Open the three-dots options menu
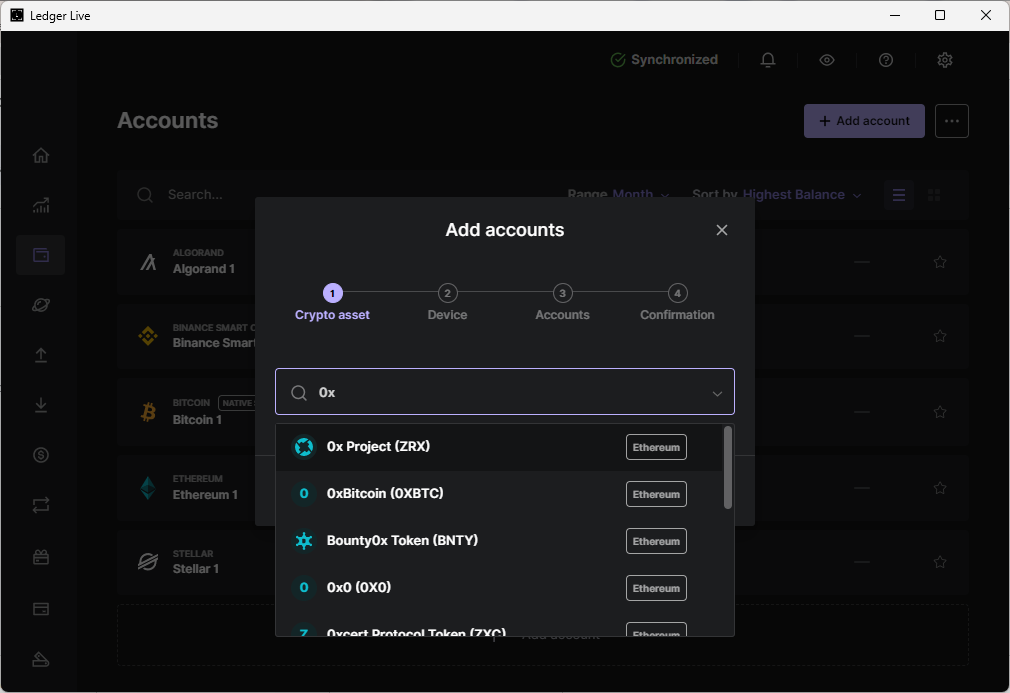1010x693 pixels. [952, 121]
